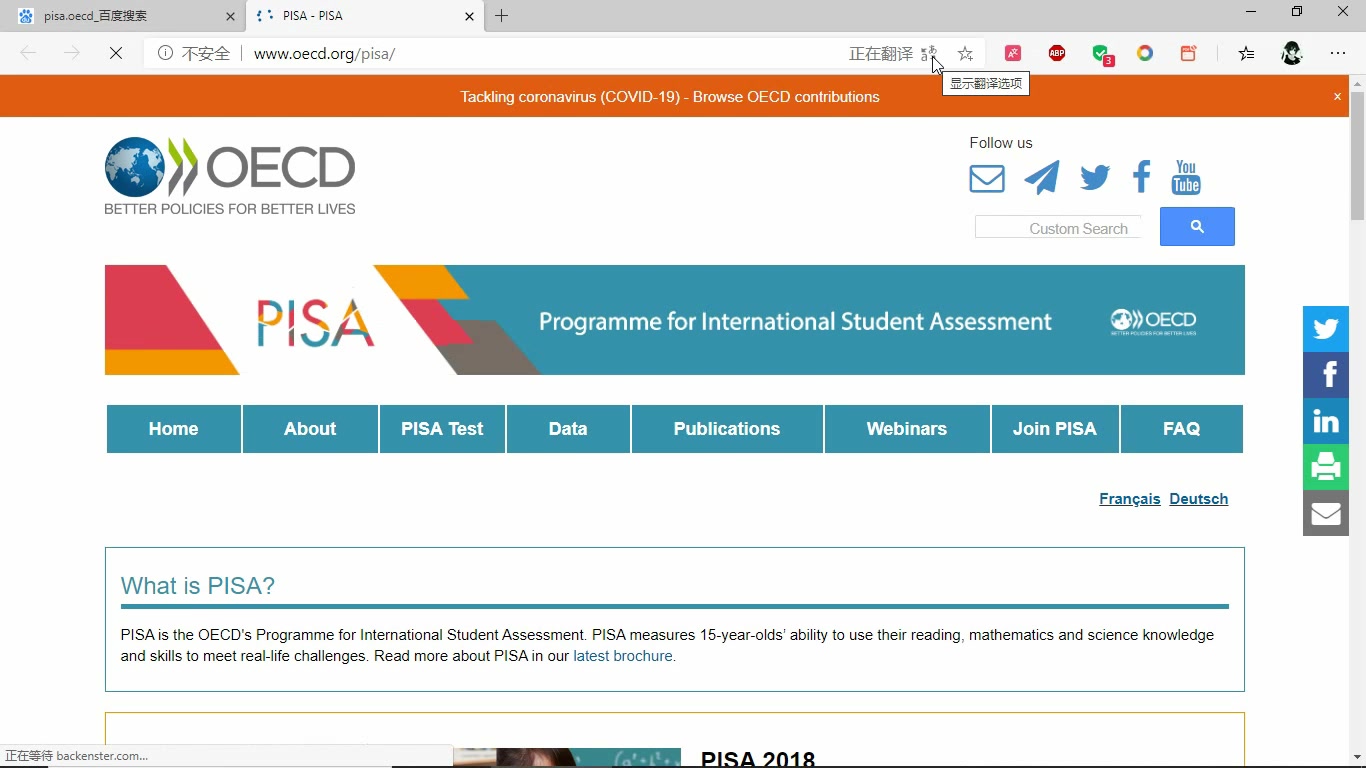Open the user profile avatar

pyautogui.click(x=1292, y=54)
